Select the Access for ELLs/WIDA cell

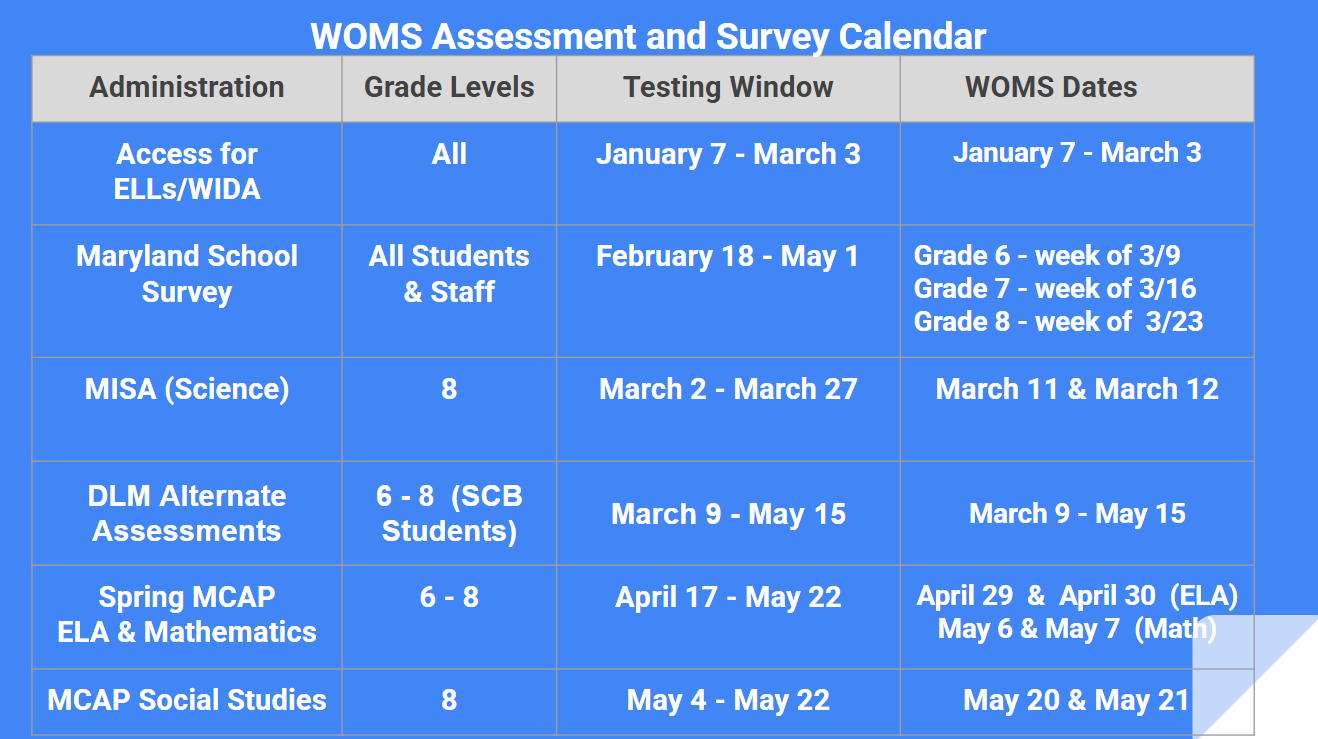187,171
